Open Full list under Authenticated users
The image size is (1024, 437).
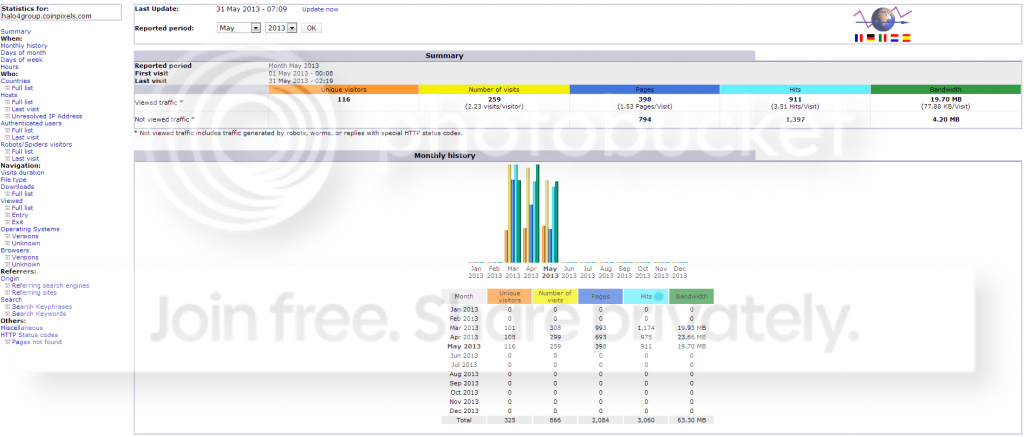point(22,130)
